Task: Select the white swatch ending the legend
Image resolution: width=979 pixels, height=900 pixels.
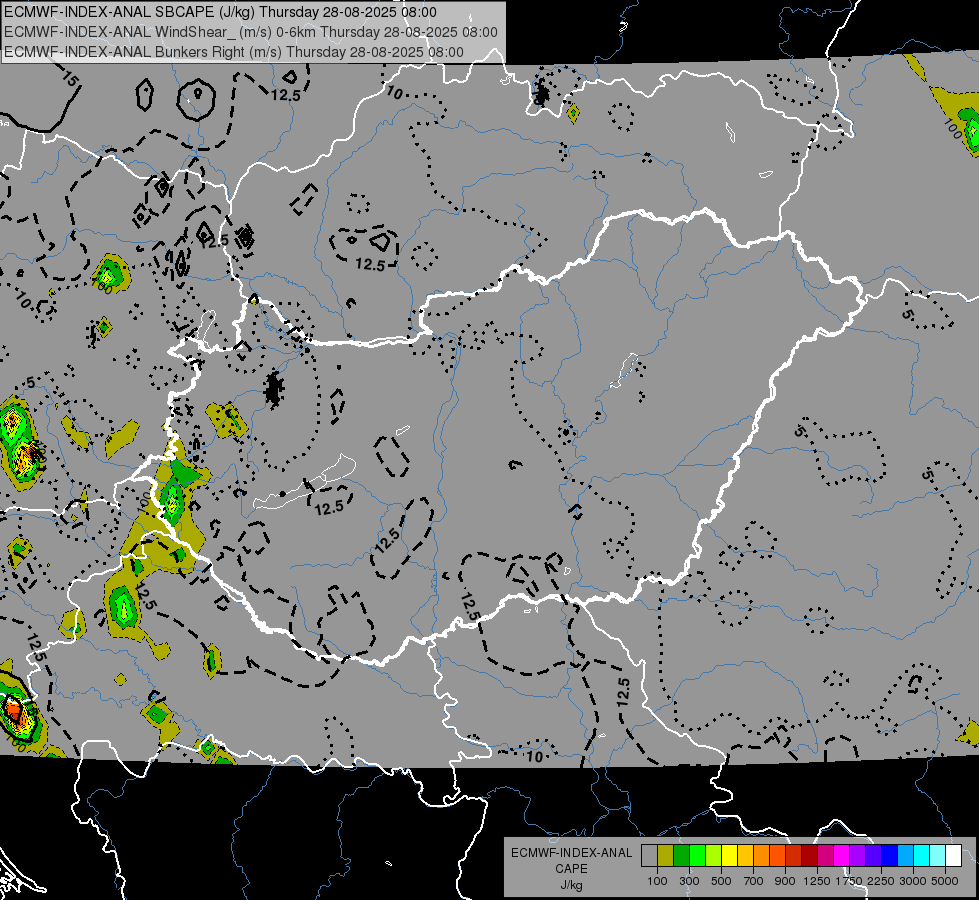Action: point(953,856)
